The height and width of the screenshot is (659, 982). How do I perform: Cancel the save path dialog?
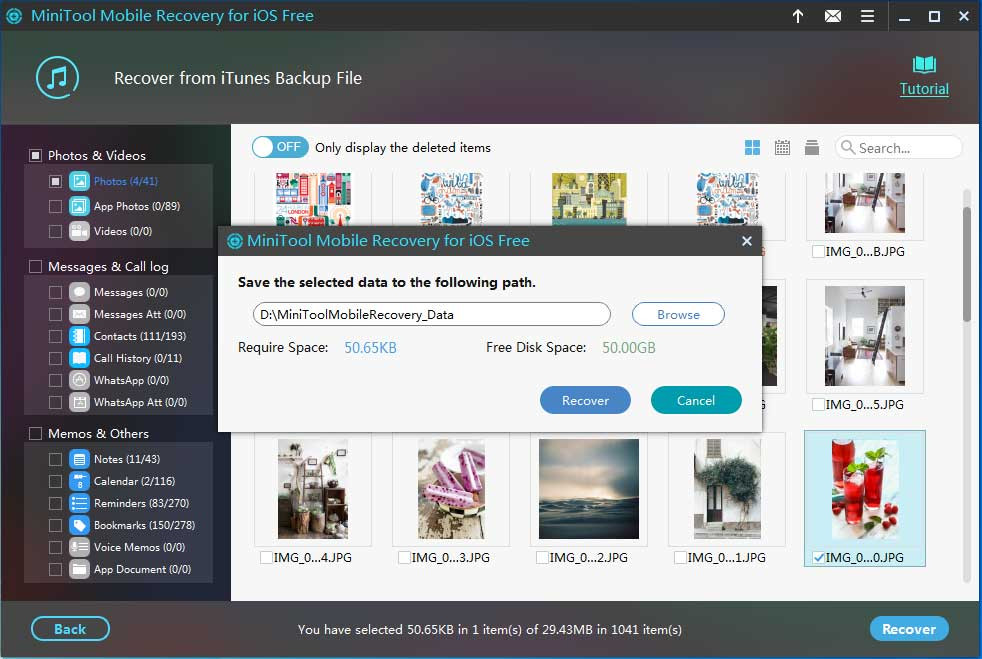[x=696, y=400]
